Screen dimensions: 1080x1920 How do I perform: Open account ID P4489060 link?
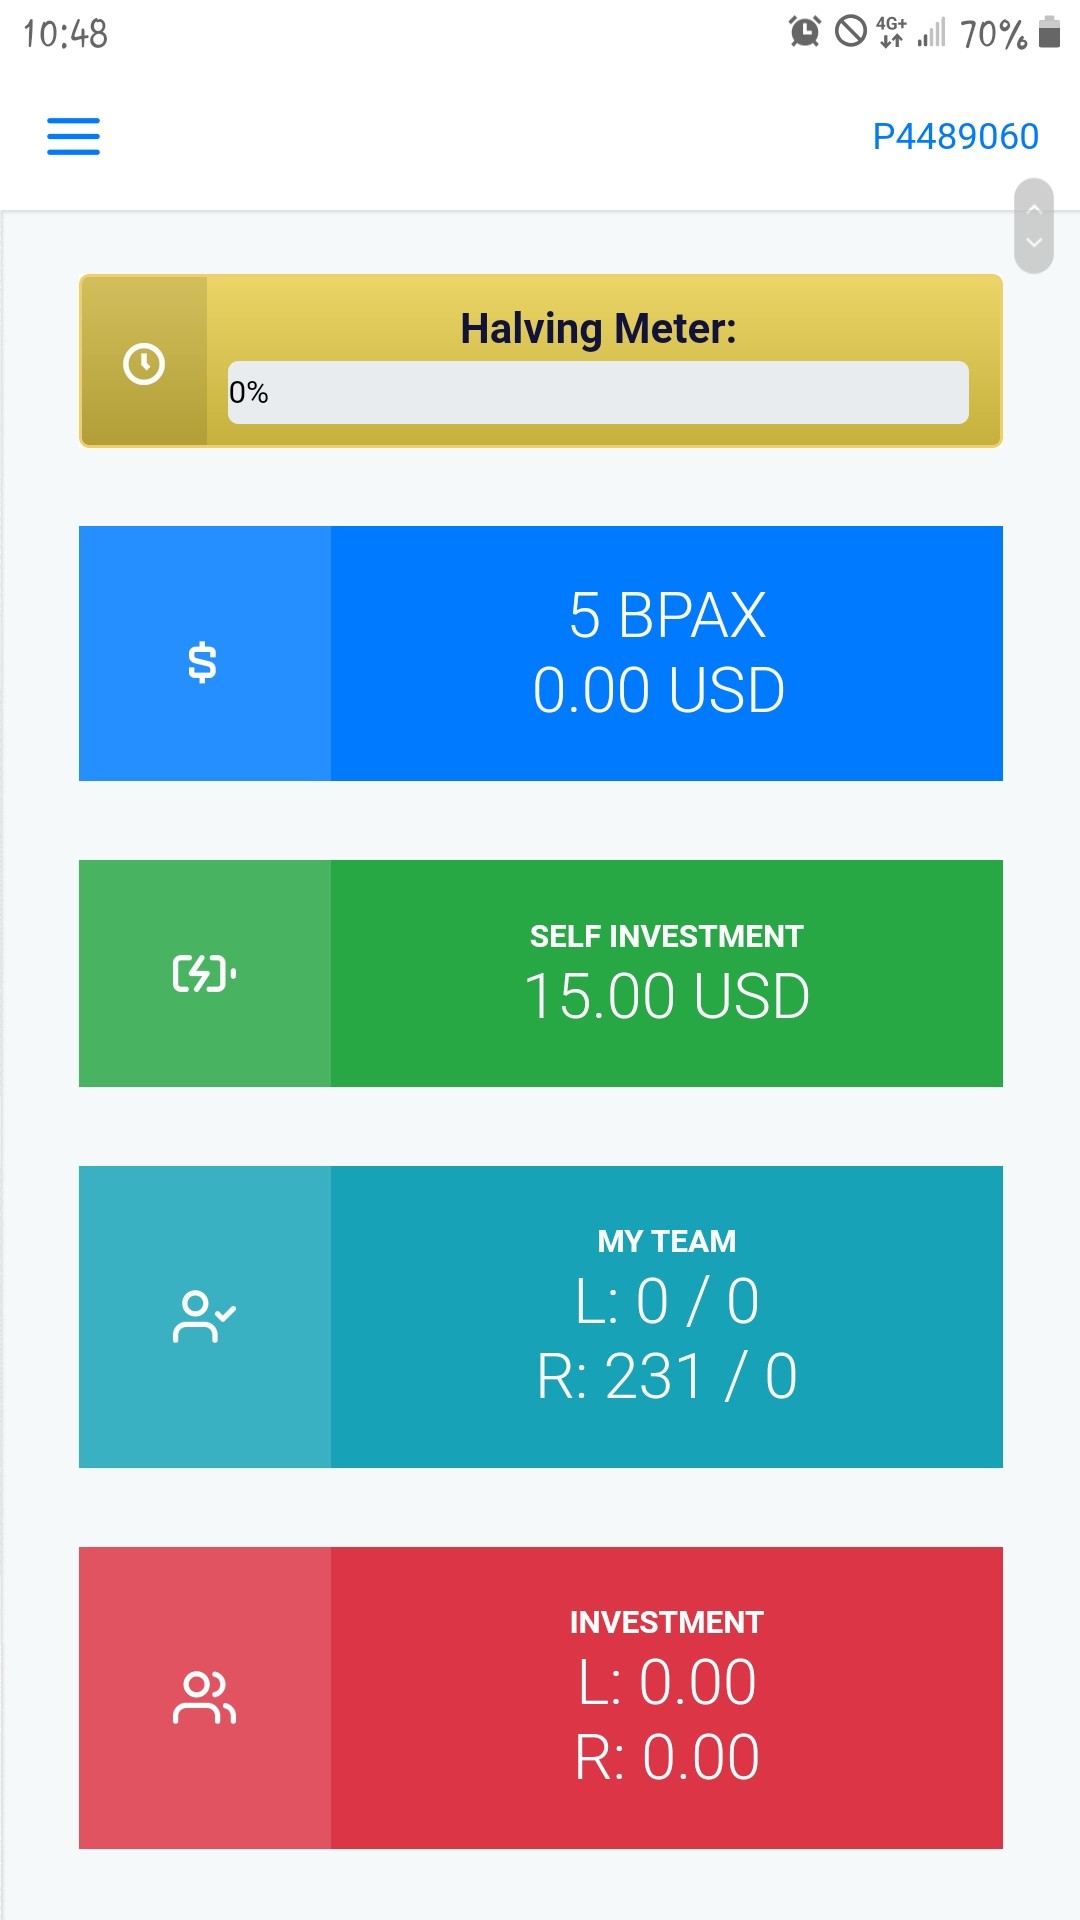956,137
